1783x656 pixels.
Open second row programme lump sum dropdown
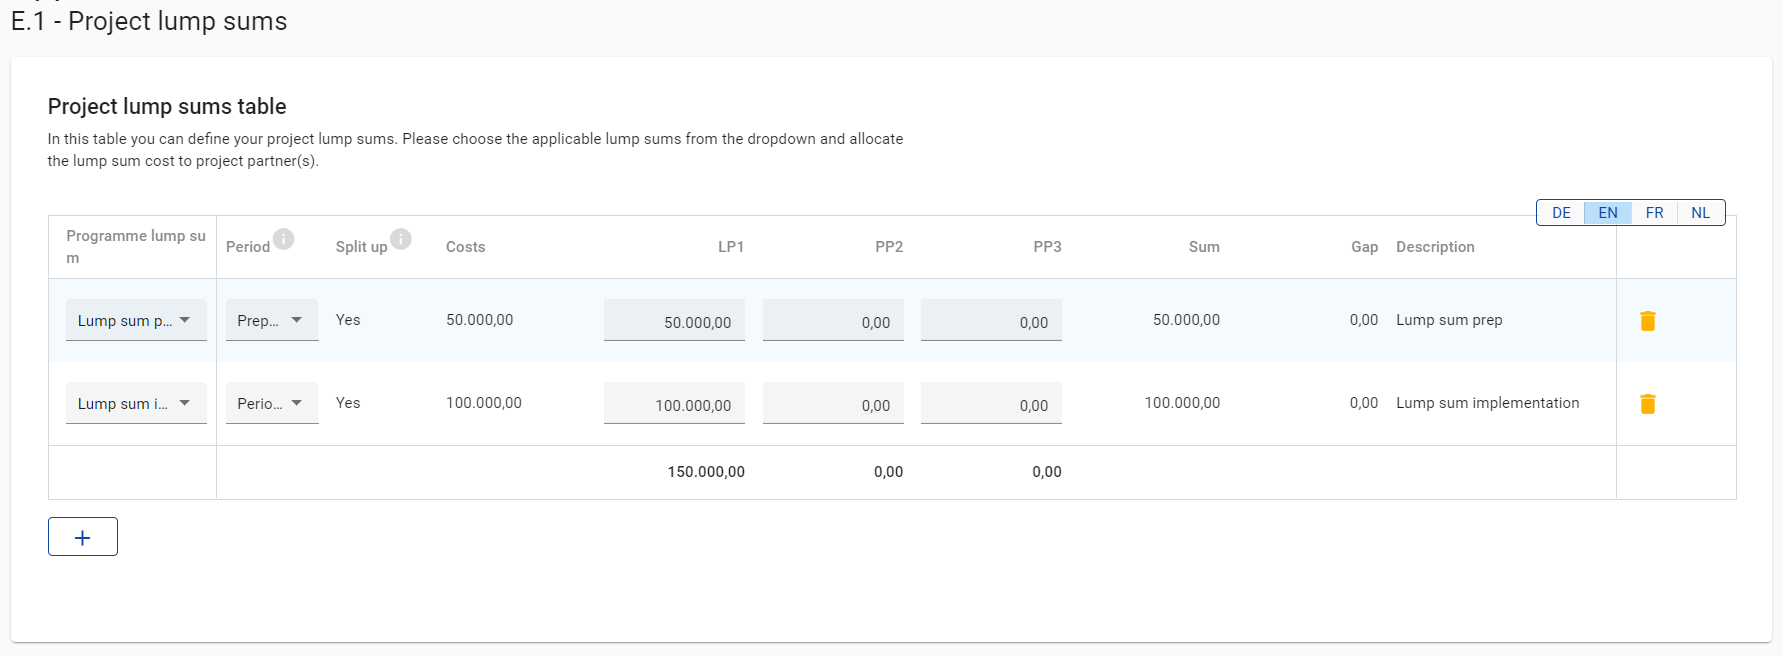coord(136,403)
